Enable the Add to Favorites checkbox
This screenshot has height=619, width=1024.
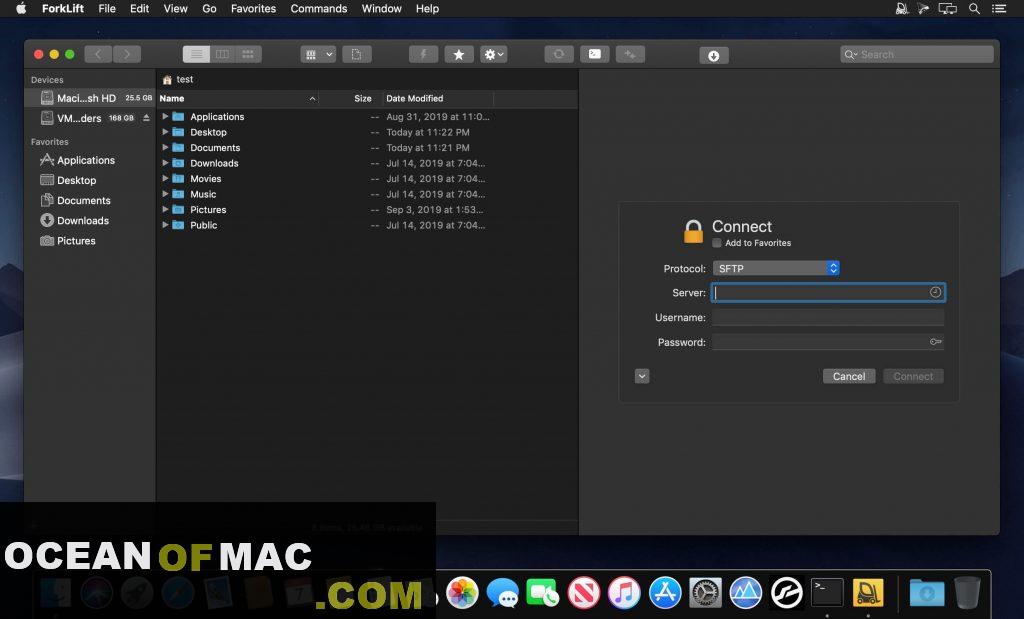pyautogui.click(x=717, y=243)
